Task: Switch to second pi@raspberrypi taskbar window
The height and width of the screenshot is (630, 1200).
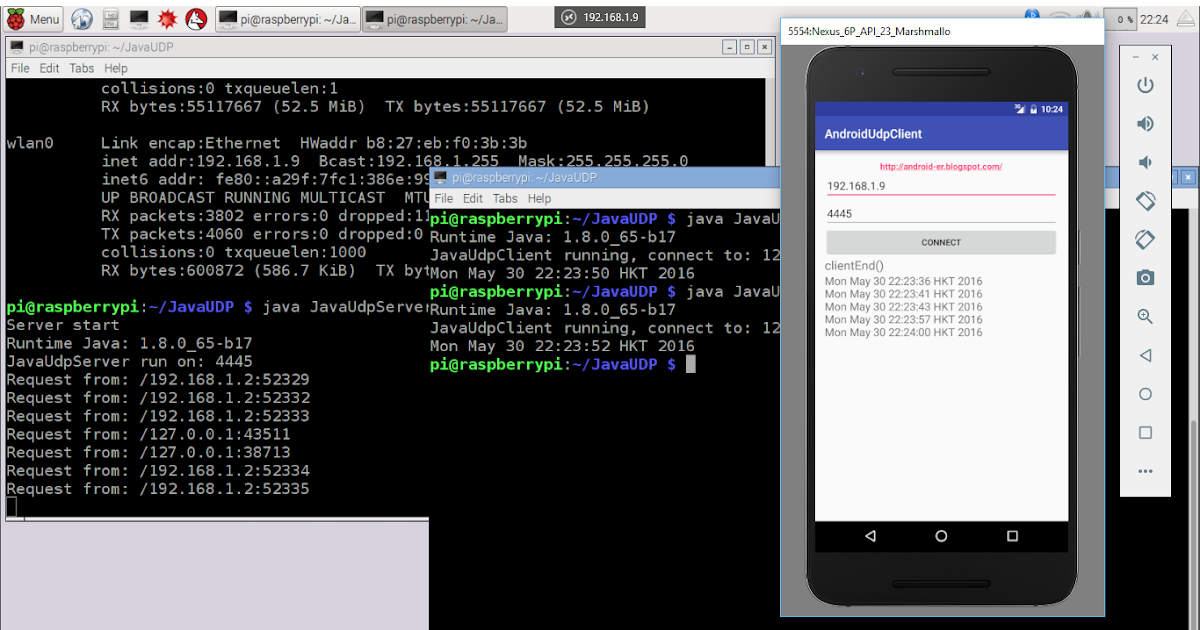Action: coord(434,18)
